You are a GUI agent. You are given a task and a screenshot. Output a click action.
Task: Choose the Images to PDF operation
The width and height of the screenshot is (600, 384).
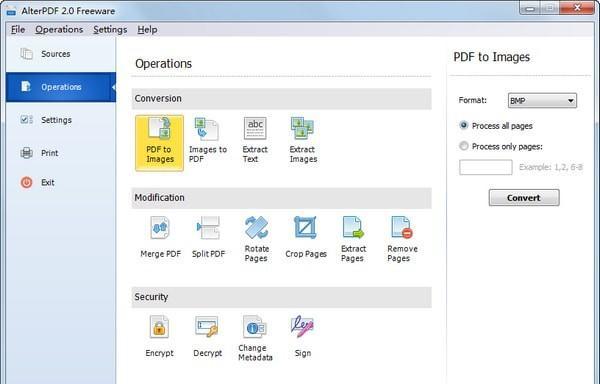(x=208, y=141)
